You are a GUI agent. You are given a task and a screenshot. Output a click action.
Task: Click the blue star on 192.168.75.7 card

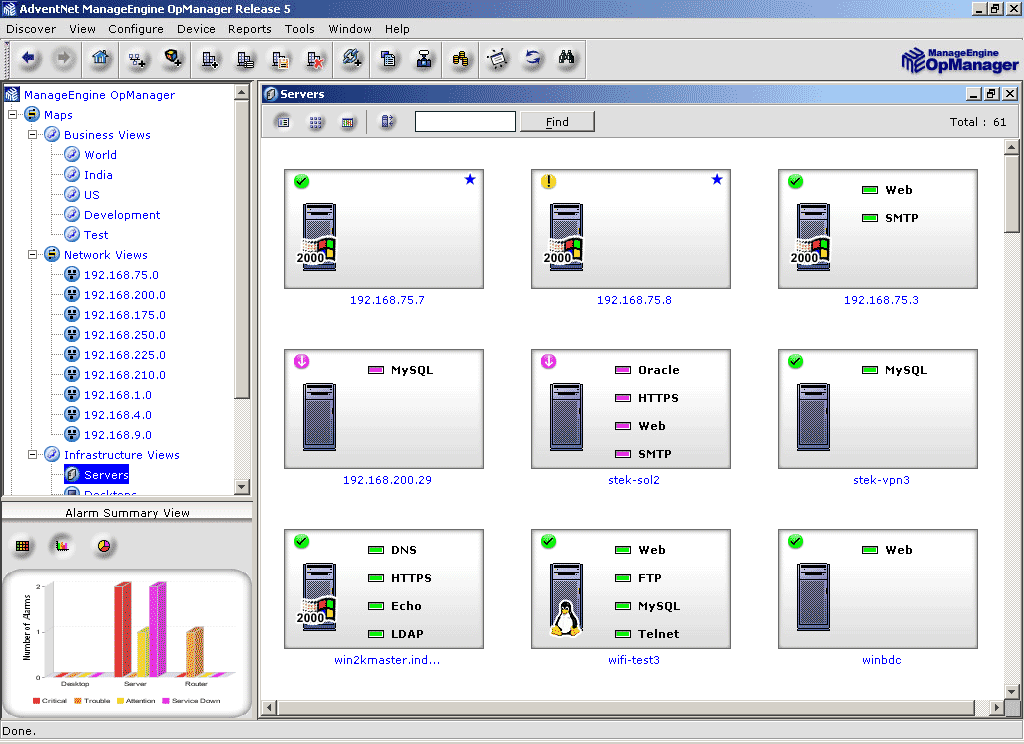[470, 179]
